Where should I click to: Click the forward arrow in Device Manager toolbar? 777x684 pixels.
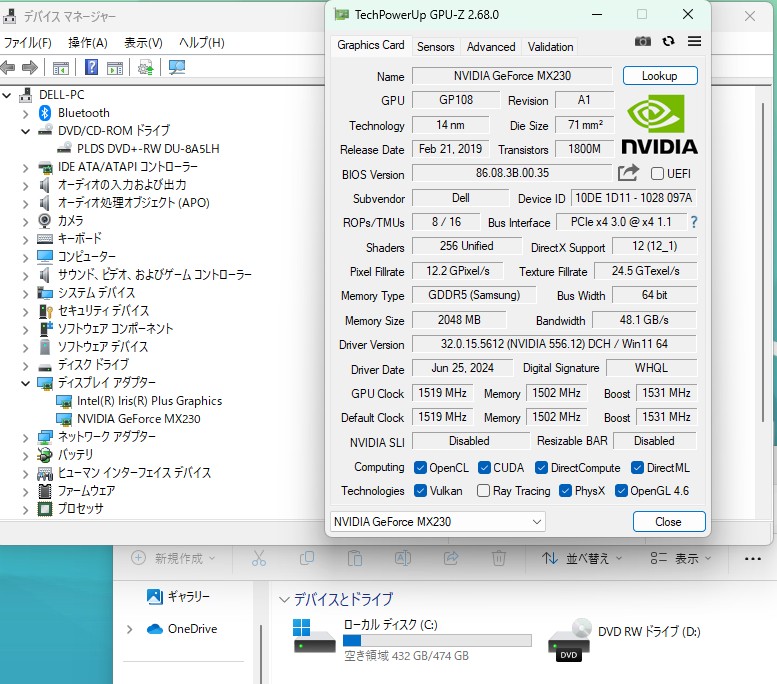(30, 67)
